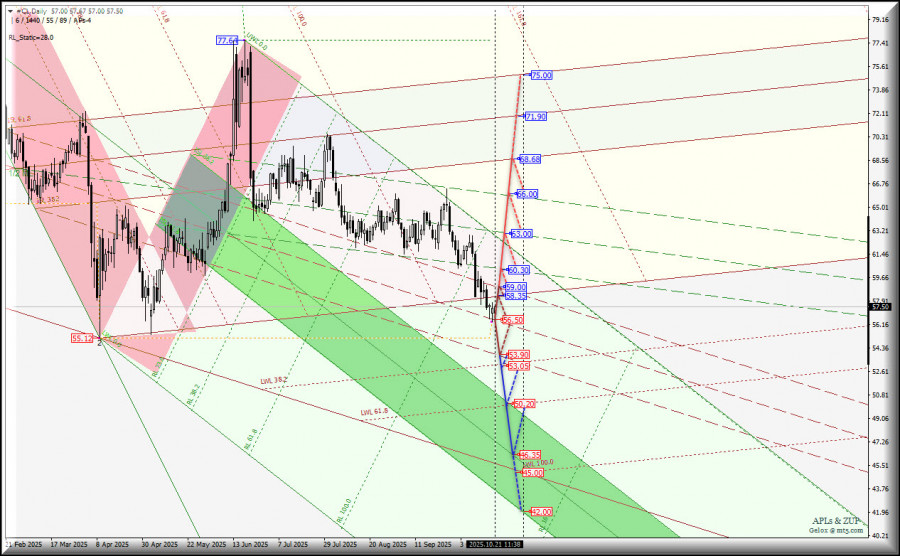Click the 45.00 red price label
Image resolution: width=900 pixels, height=556 pixels.
533,473
